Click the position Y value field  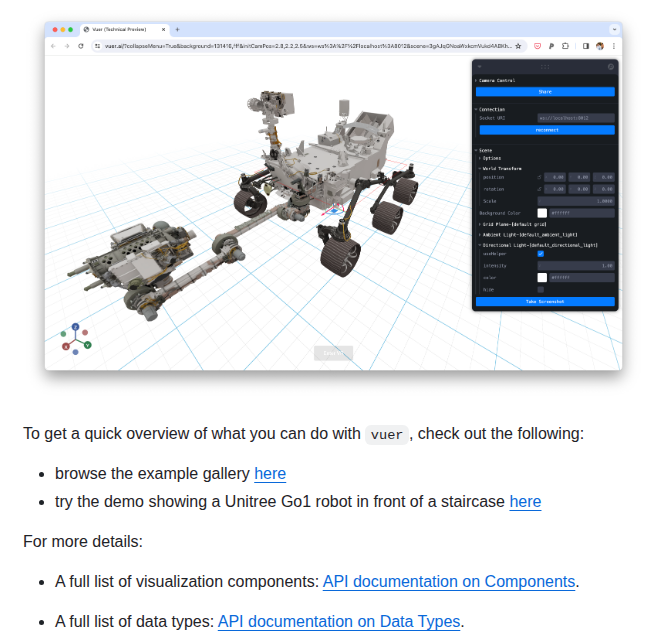tap(579, 177)
